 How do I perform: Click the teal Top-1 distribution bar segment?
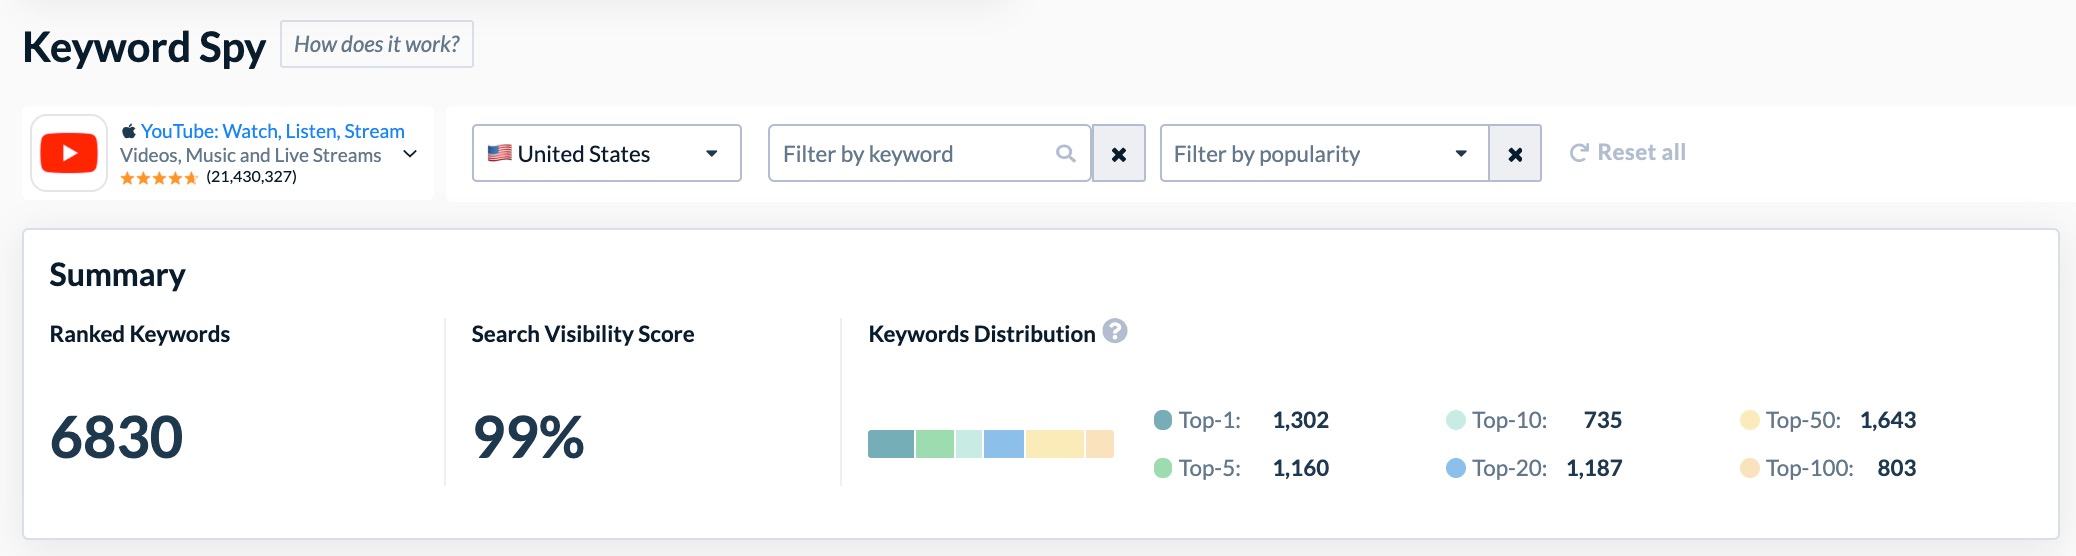[891, 444]
